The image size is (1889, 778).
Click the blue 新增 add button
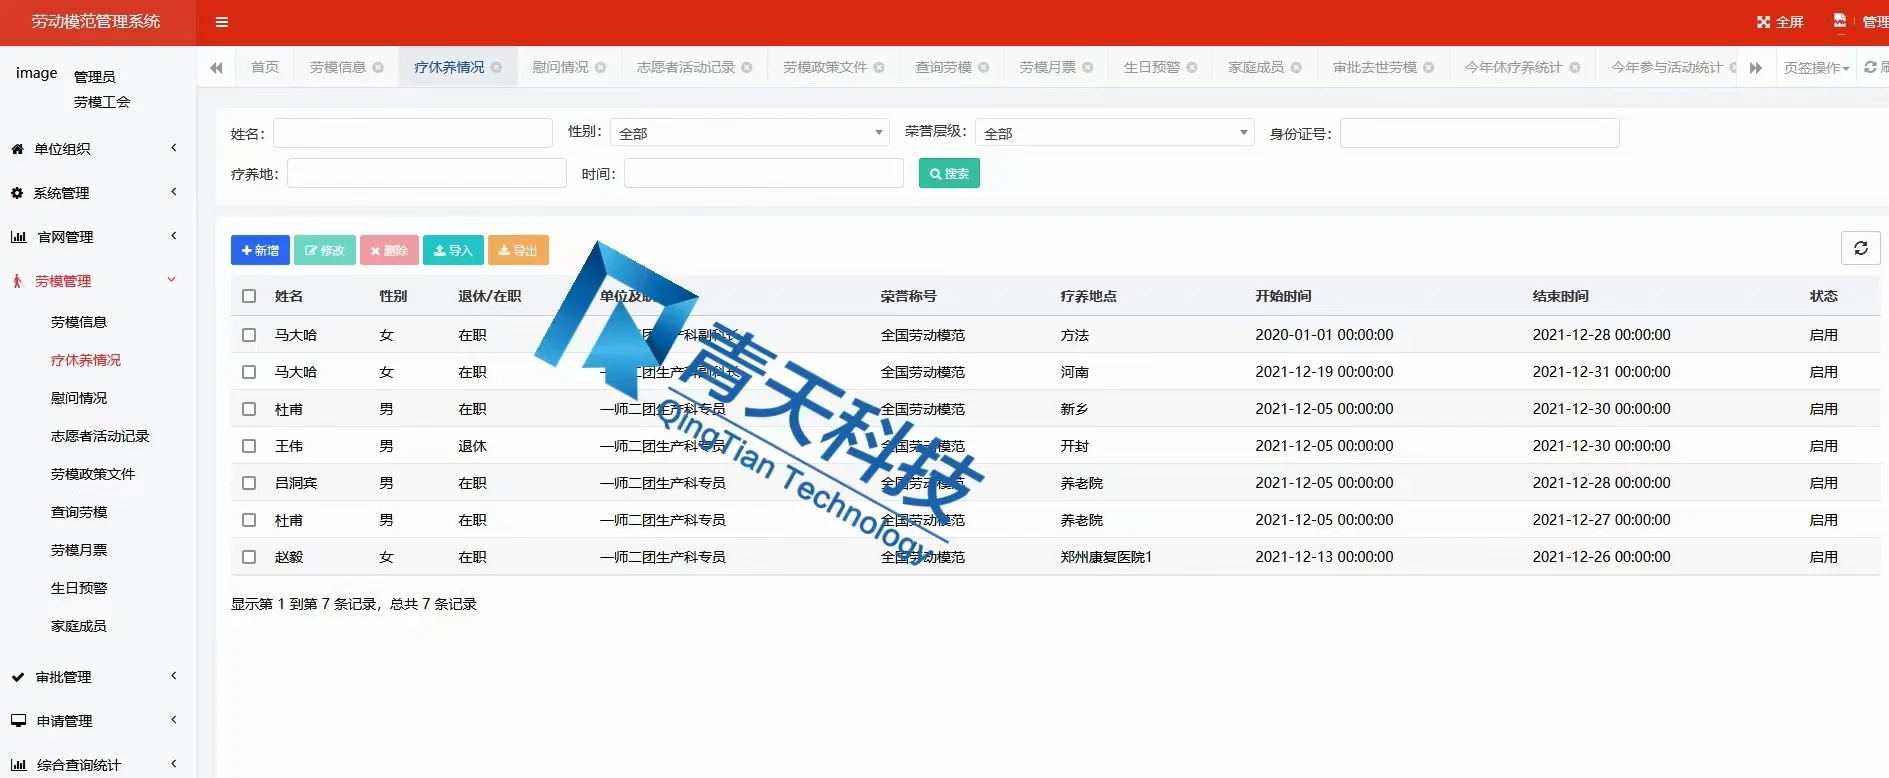coord(260,250)
